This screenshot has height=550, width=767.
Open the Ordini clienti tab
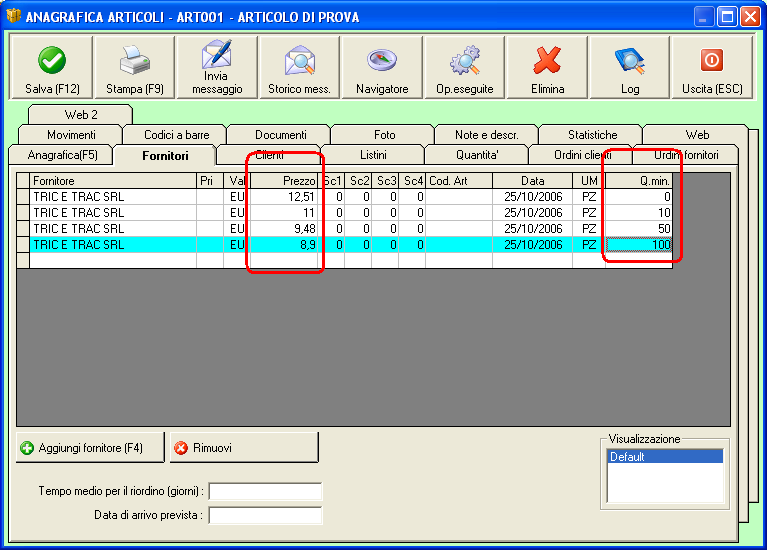click(582, 155)
